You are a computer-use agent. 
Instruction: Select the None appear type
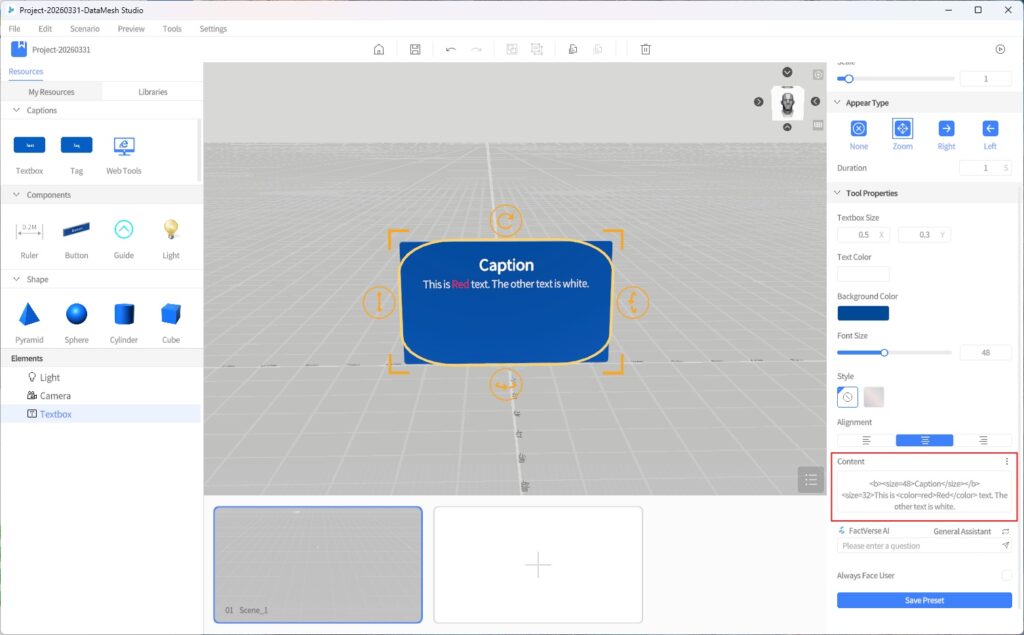tap(858, 129)
